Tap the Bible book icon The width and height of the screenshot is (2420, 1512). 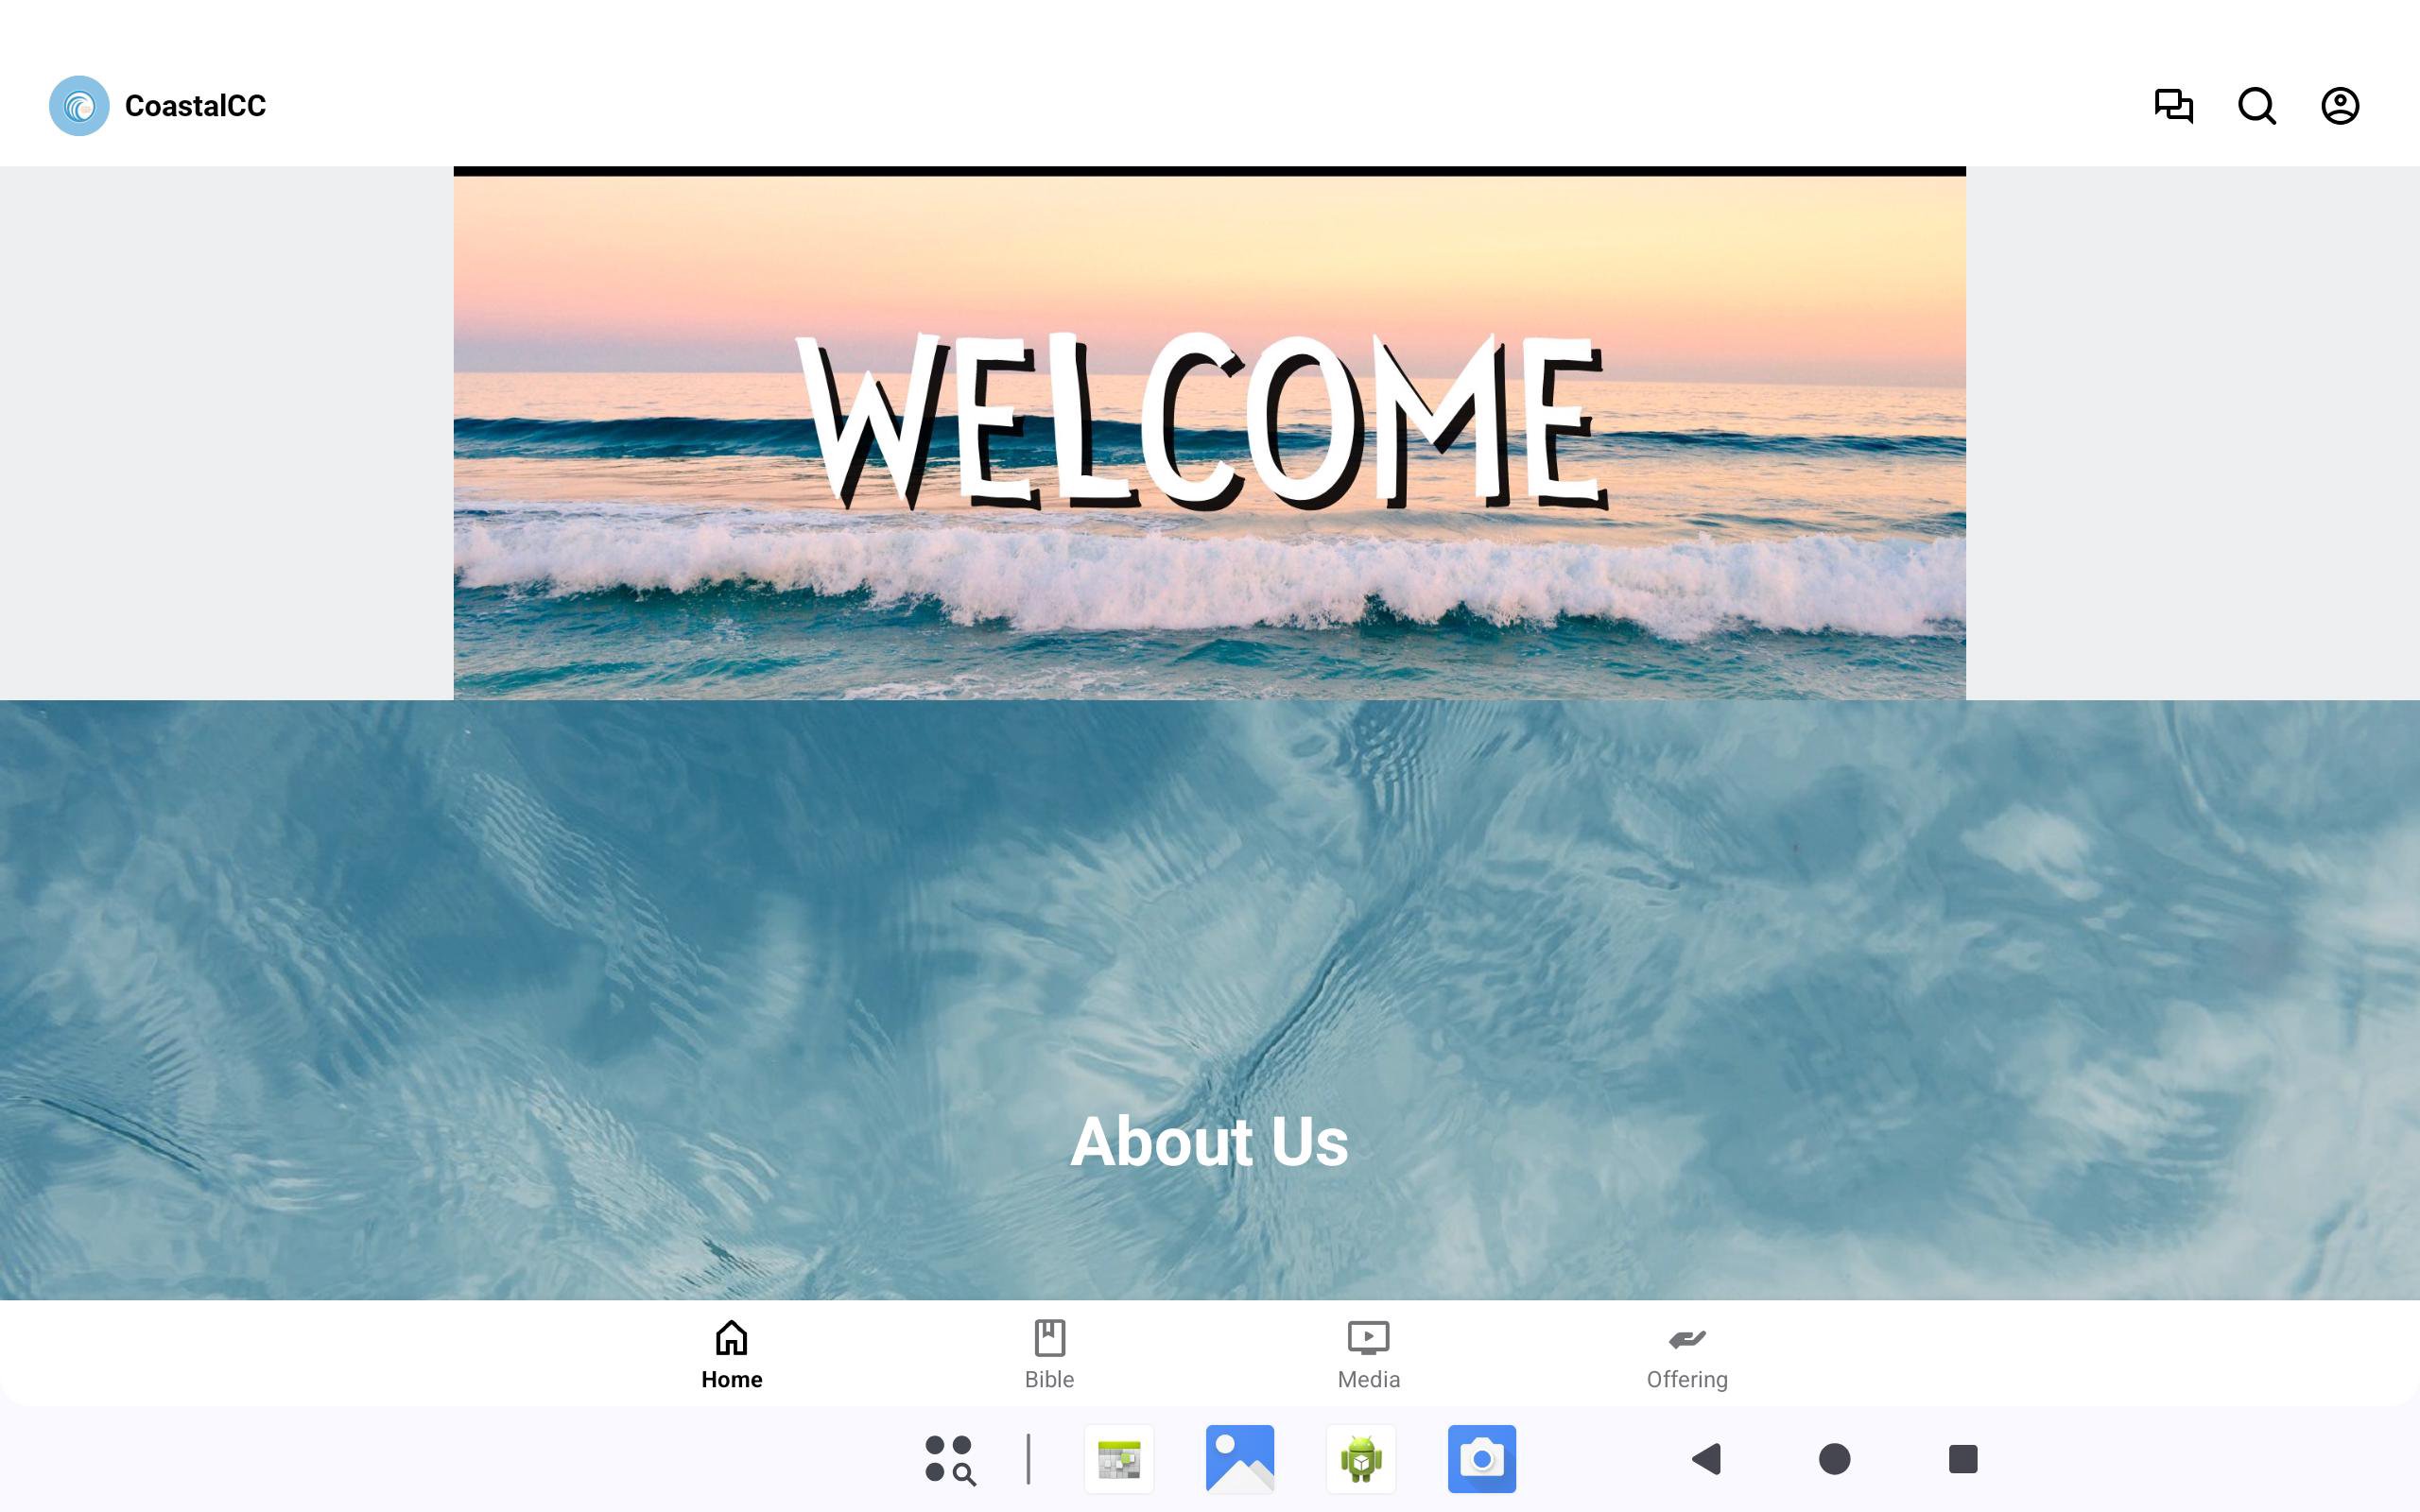(x=1049, y=1337)
